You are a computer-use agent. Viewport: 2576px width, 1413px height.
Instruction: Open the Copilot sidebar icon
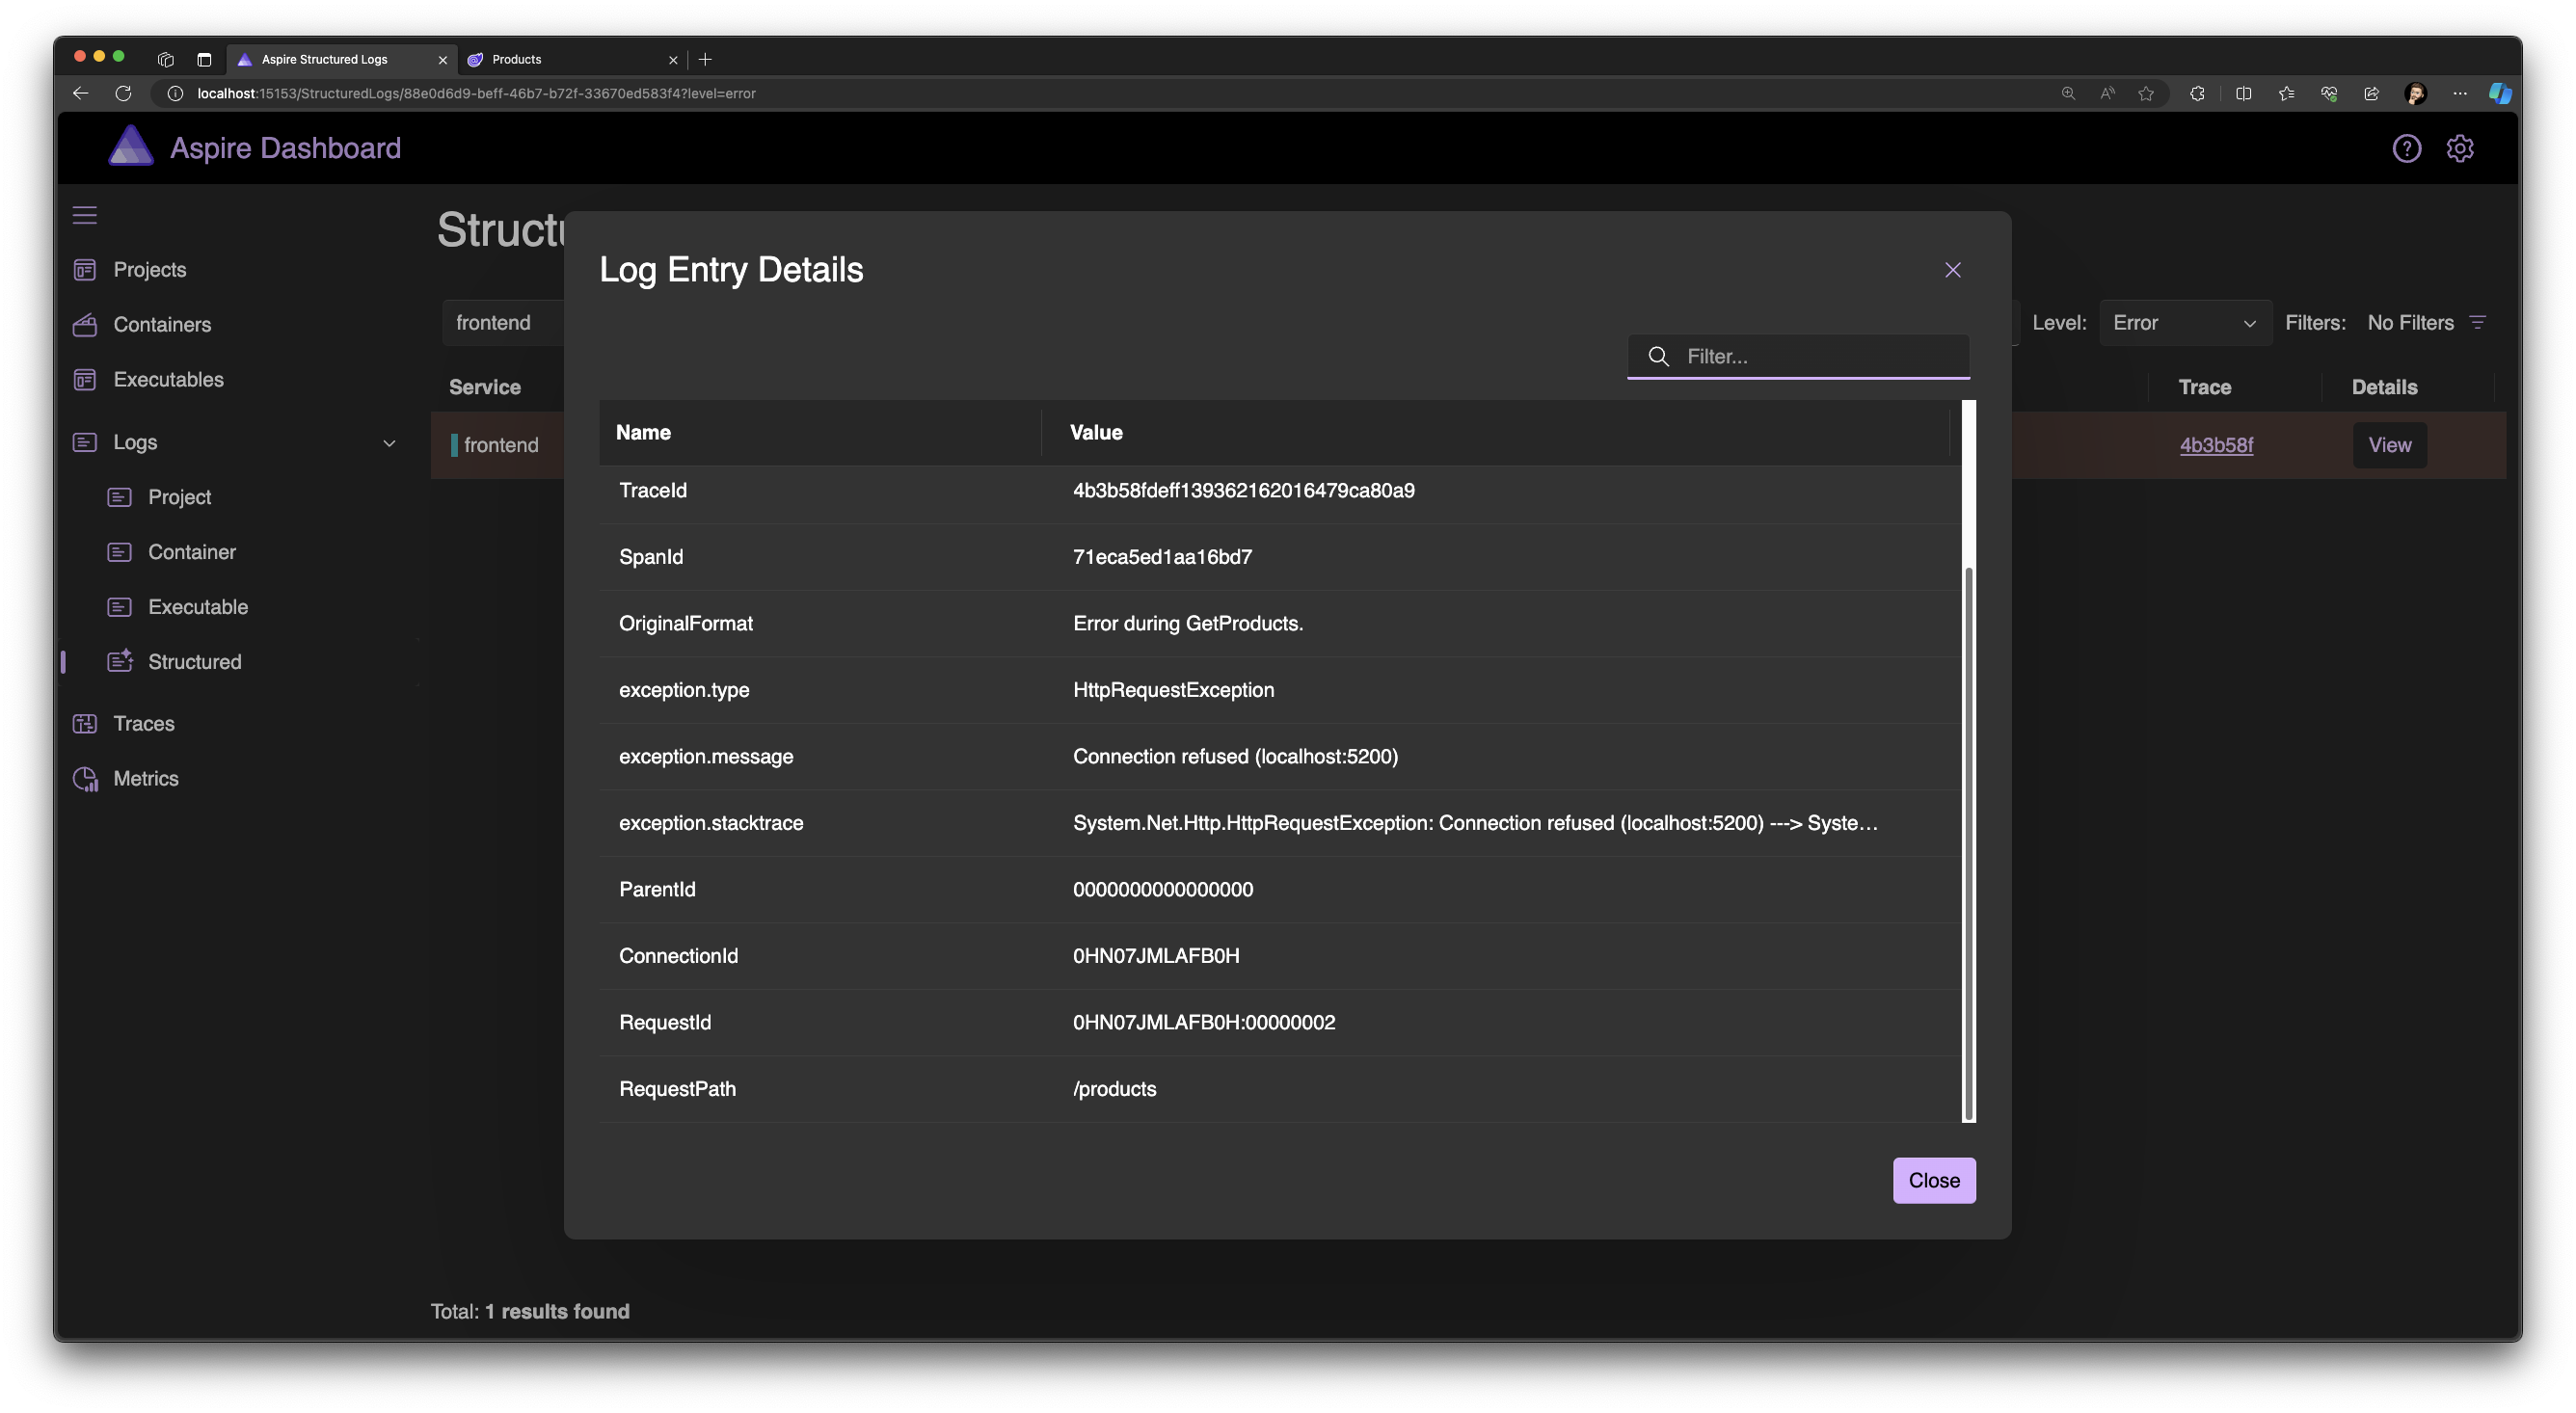[2499, 93]
